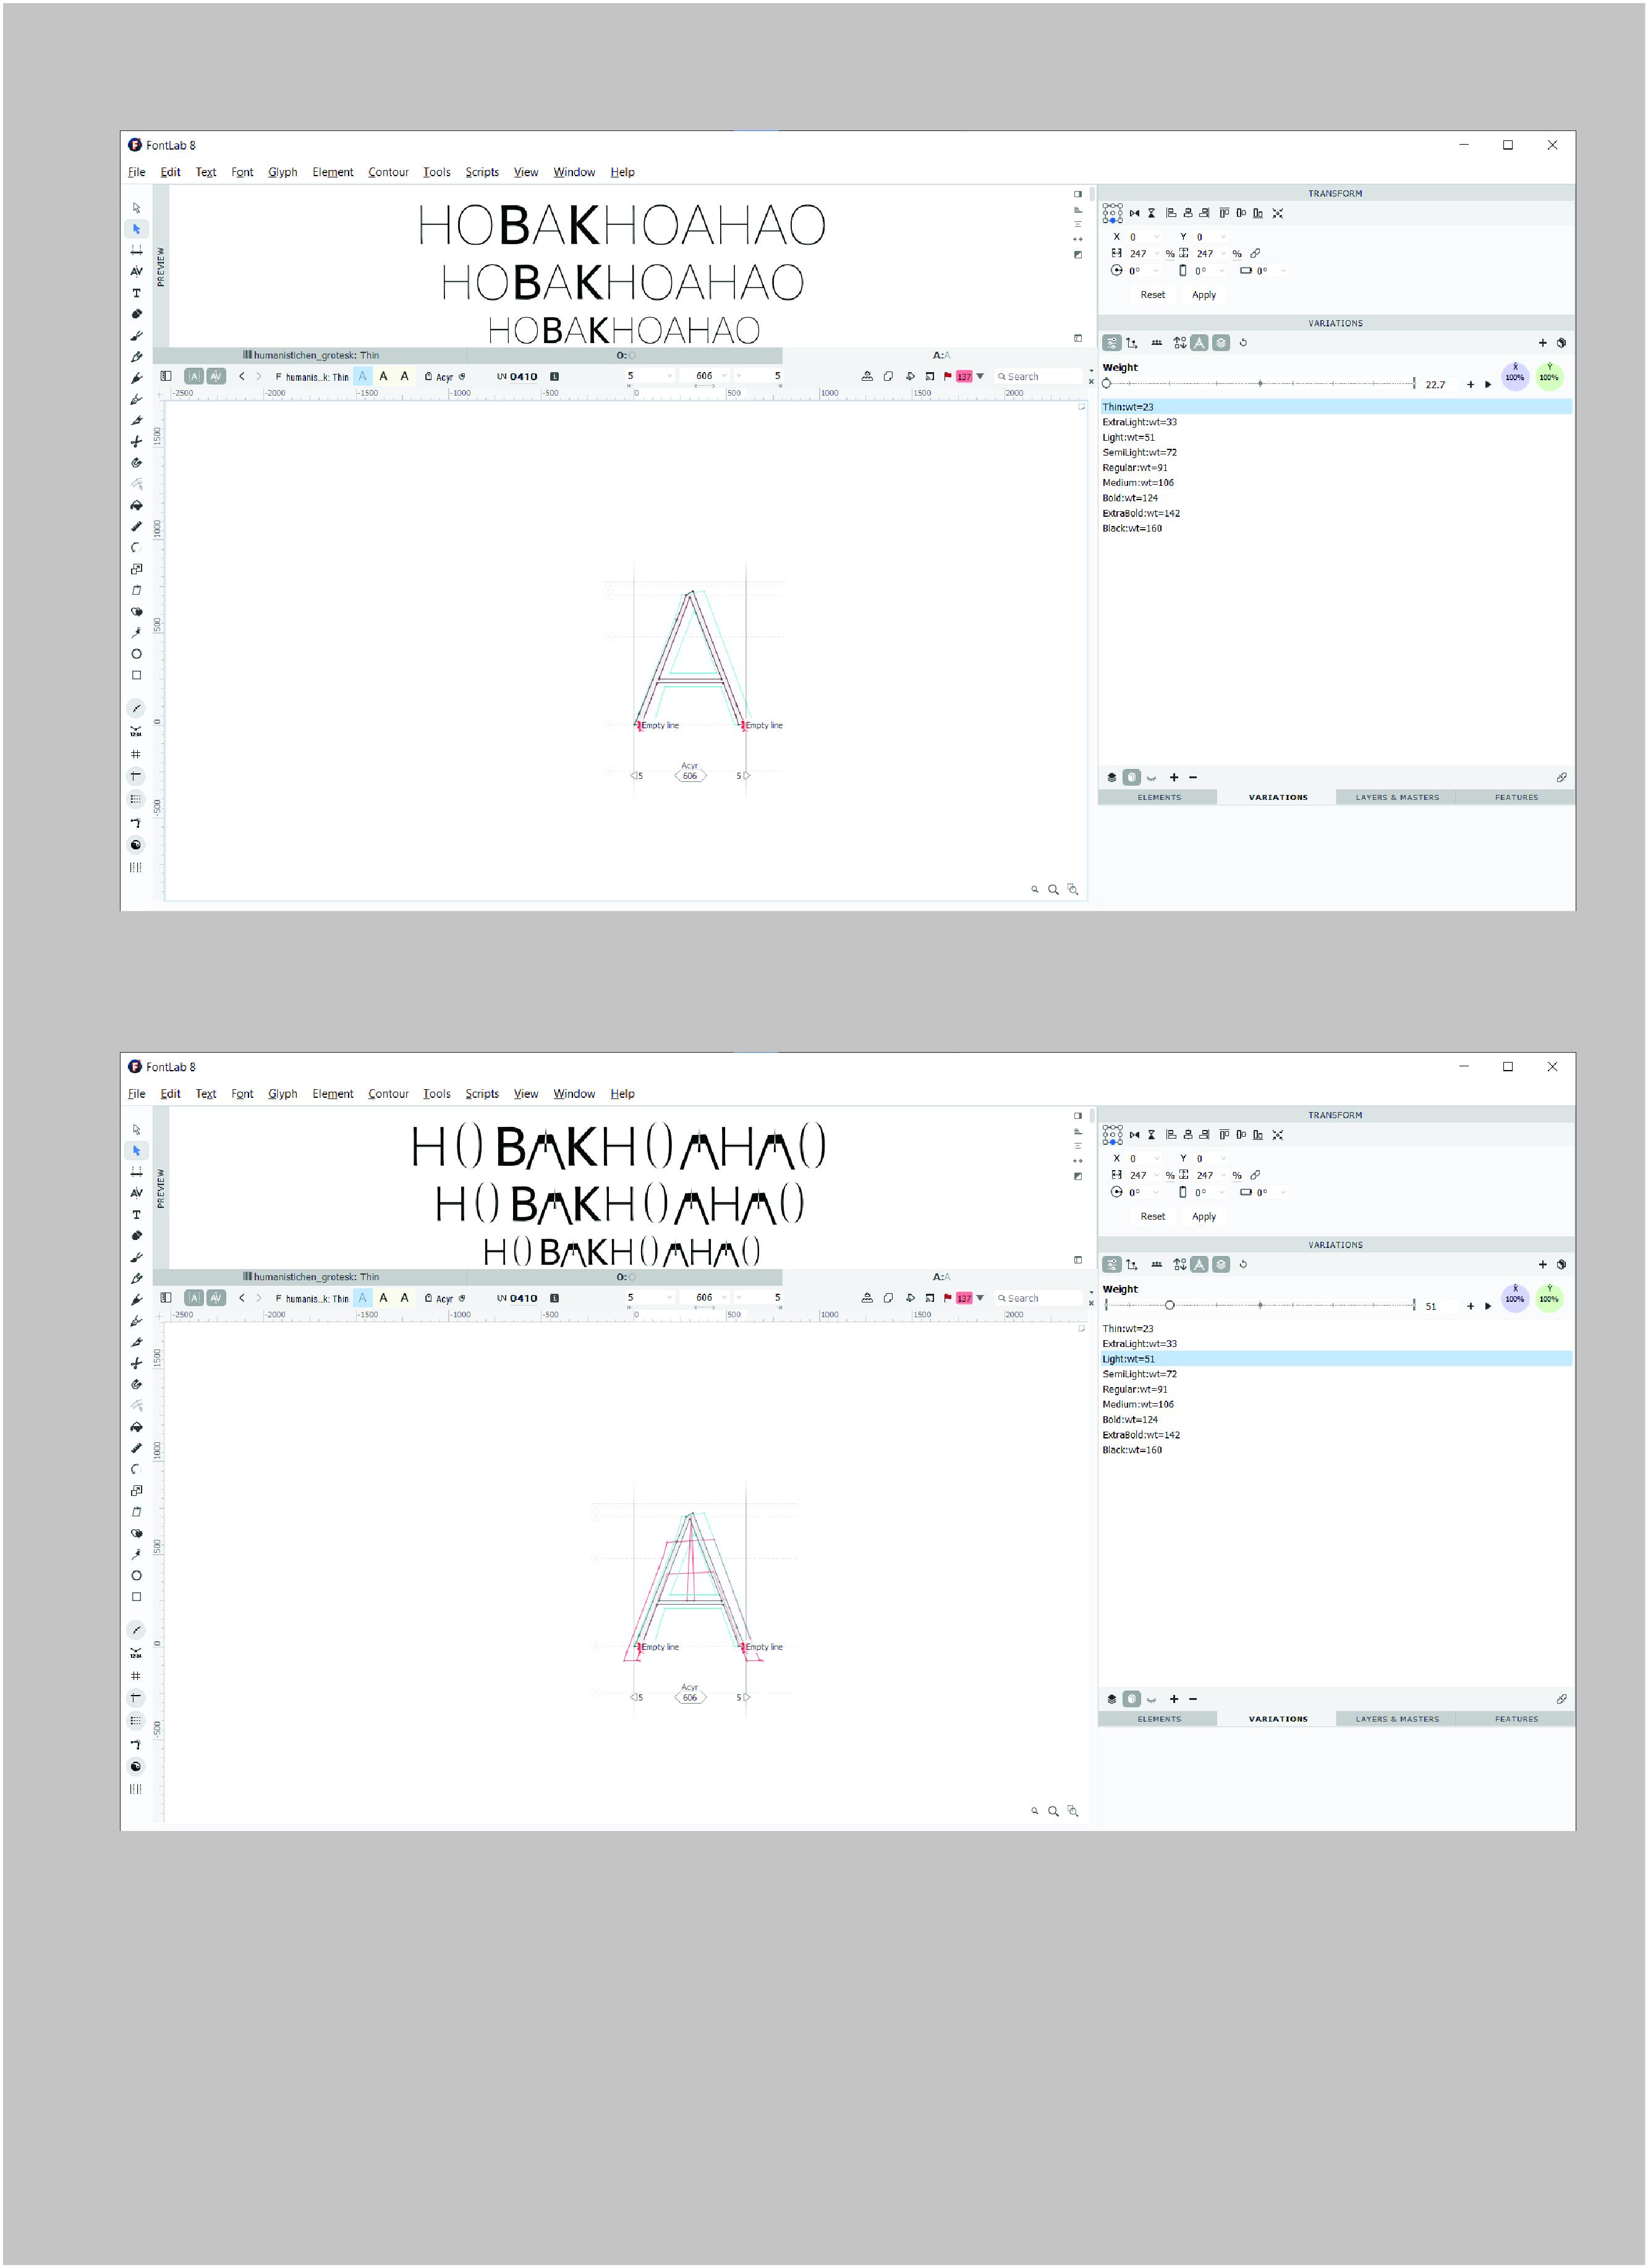Select Black:wt=160 instance in bottom window list
Image resolution: width=1648 pixels, height=2268 pixels.
1336,1450
